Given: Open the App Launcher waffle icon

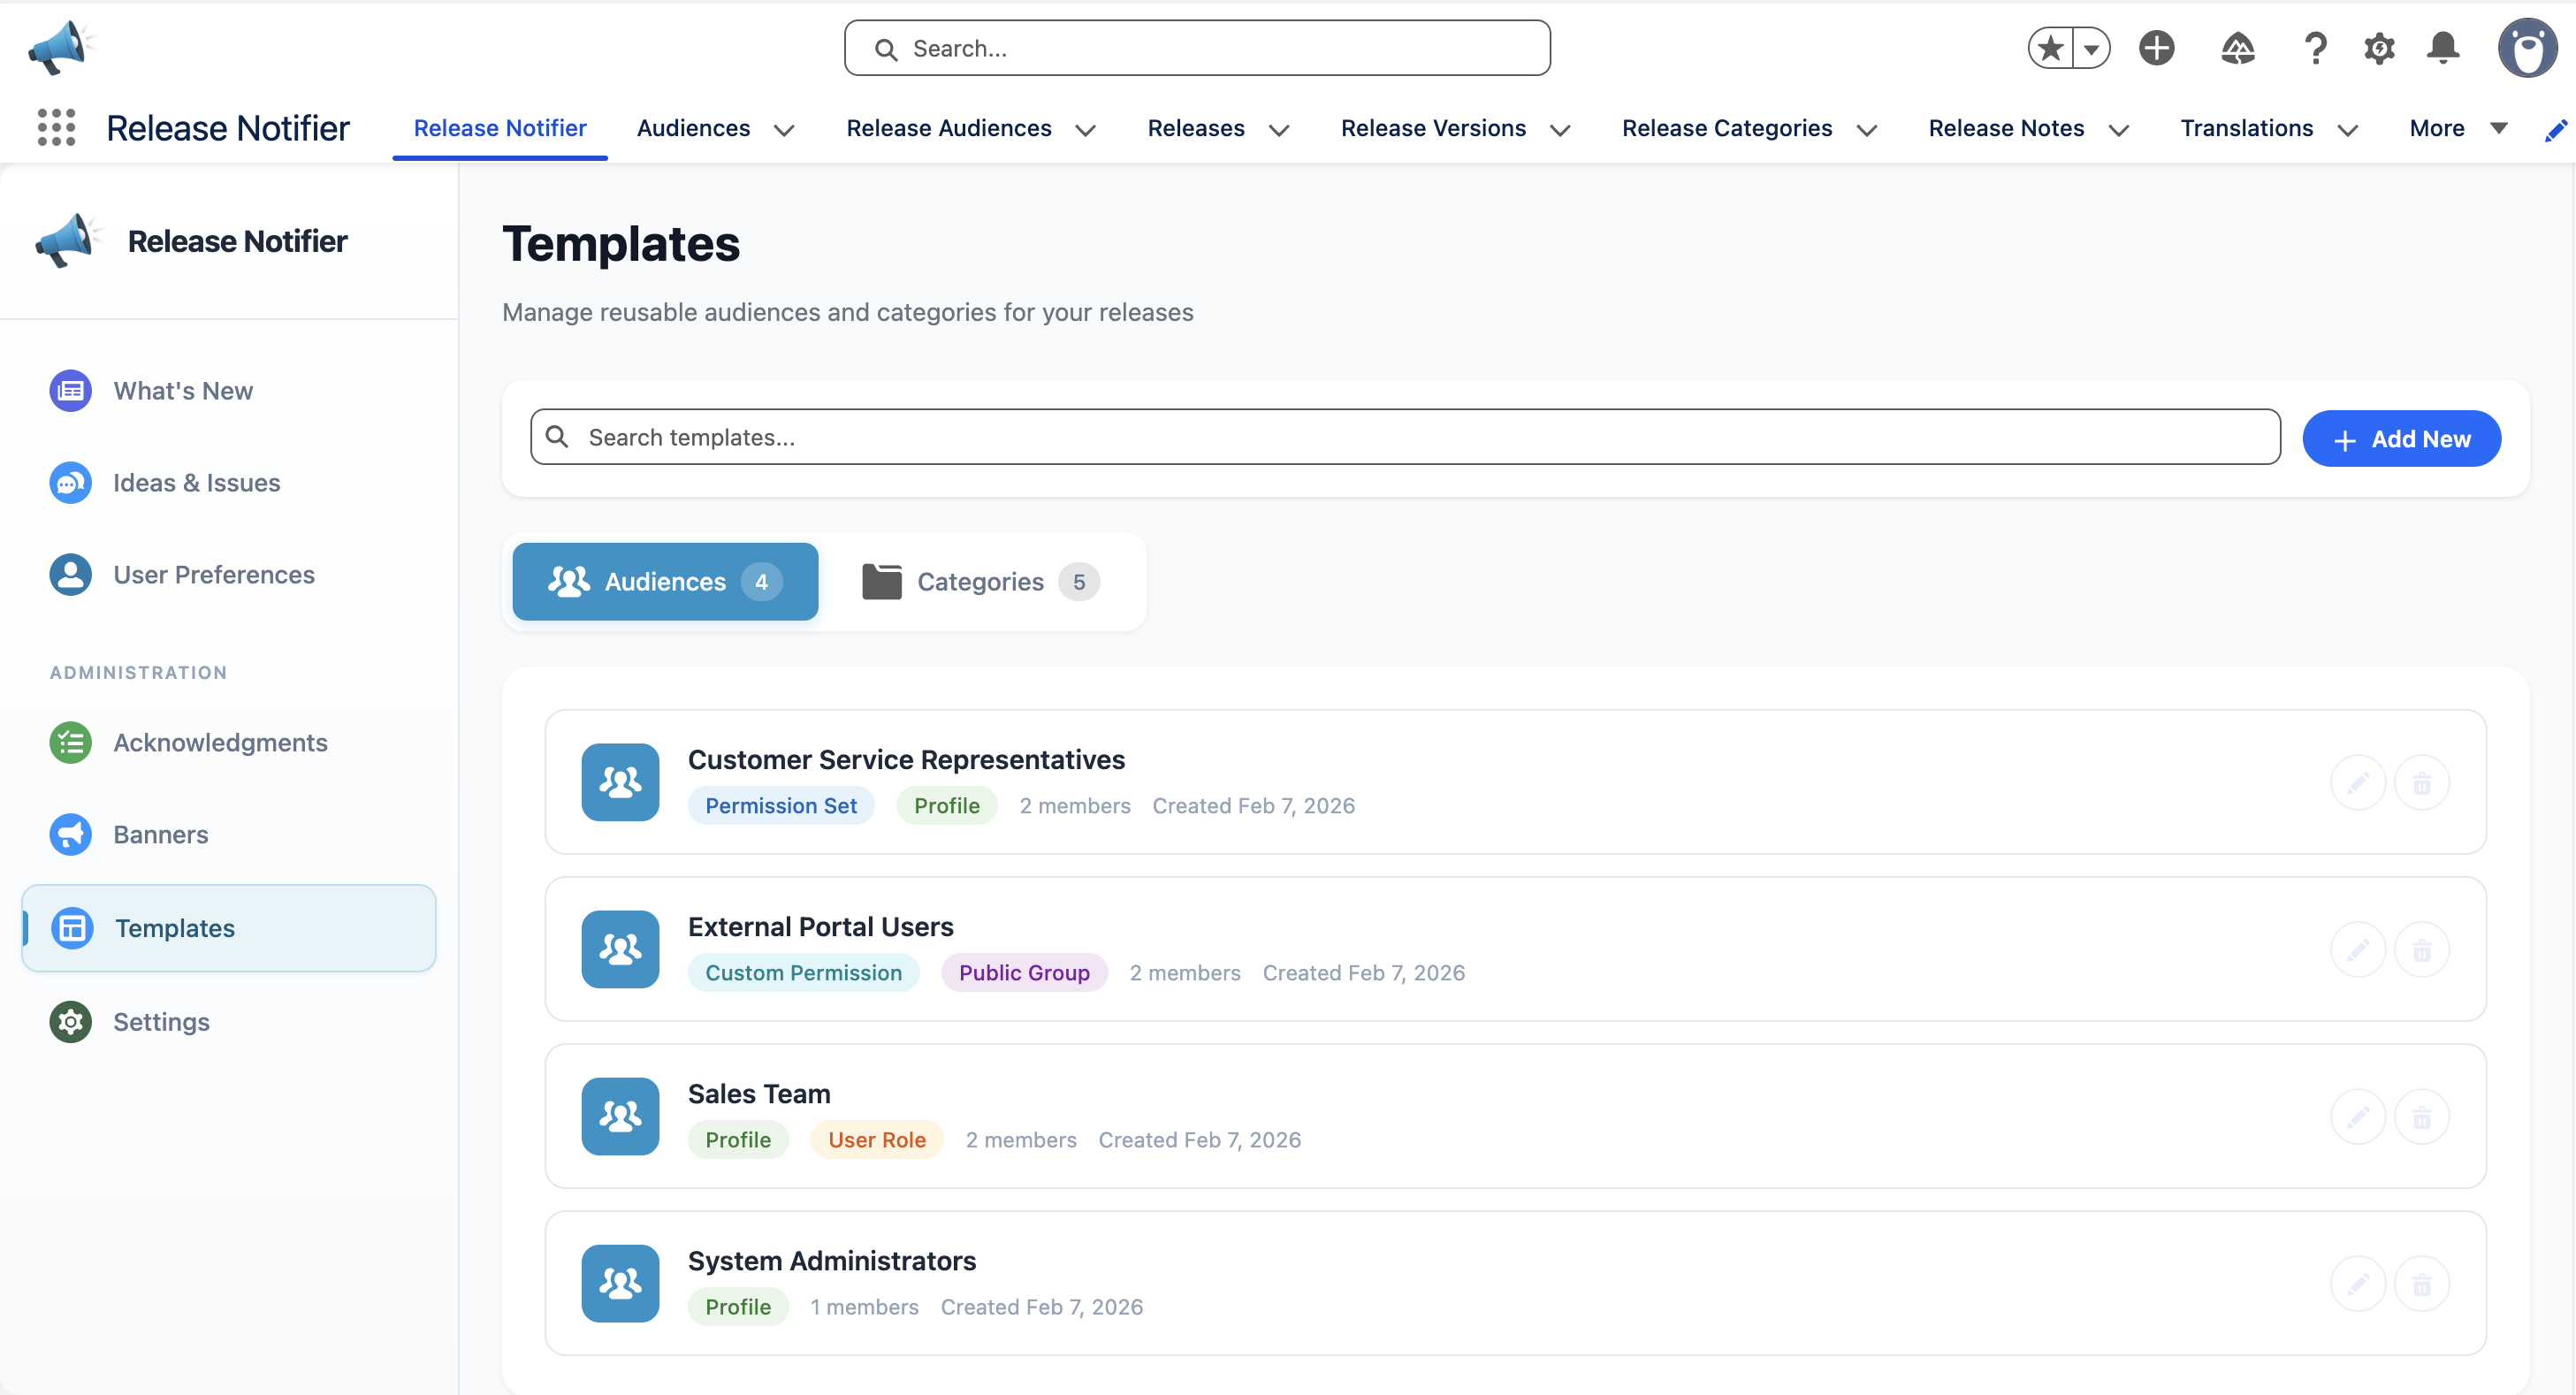Looking at the screenshot, I should coord(56,127).
